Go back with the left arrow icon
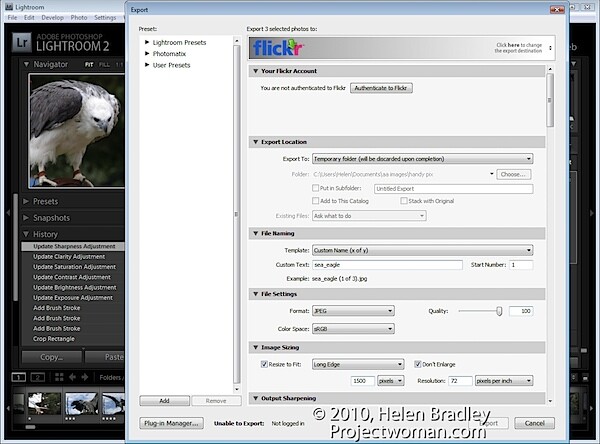The height and width of the screenshot is (444, 600). (72, 377)
